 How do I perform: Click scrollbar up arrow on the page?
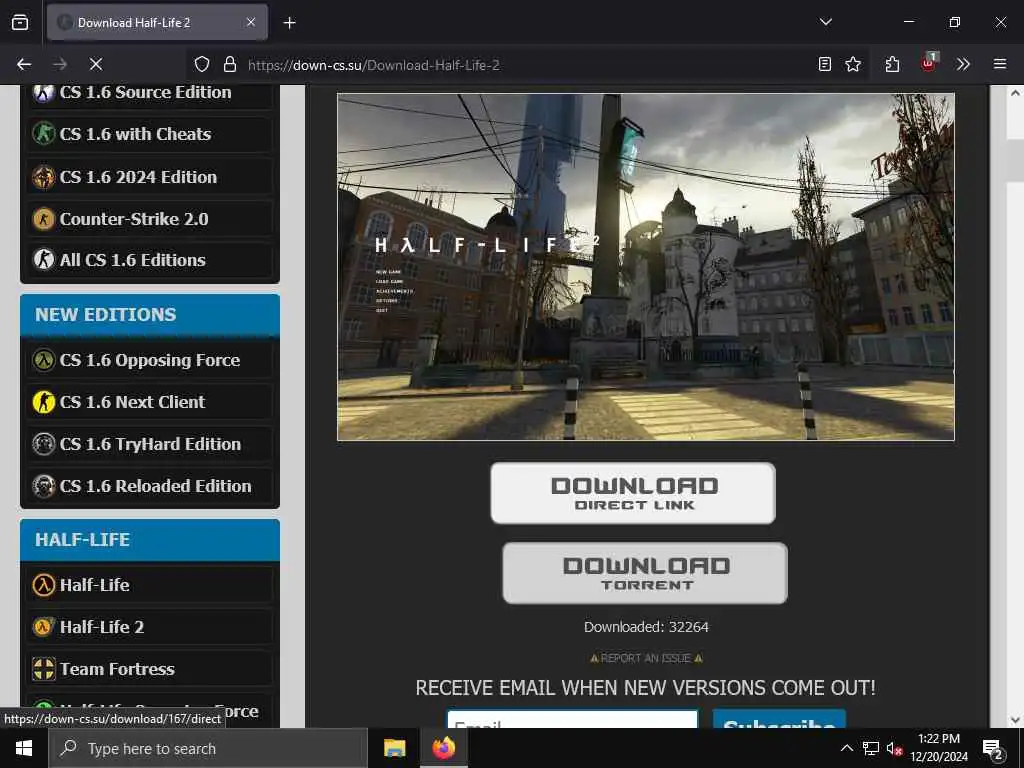point(1015,93)
